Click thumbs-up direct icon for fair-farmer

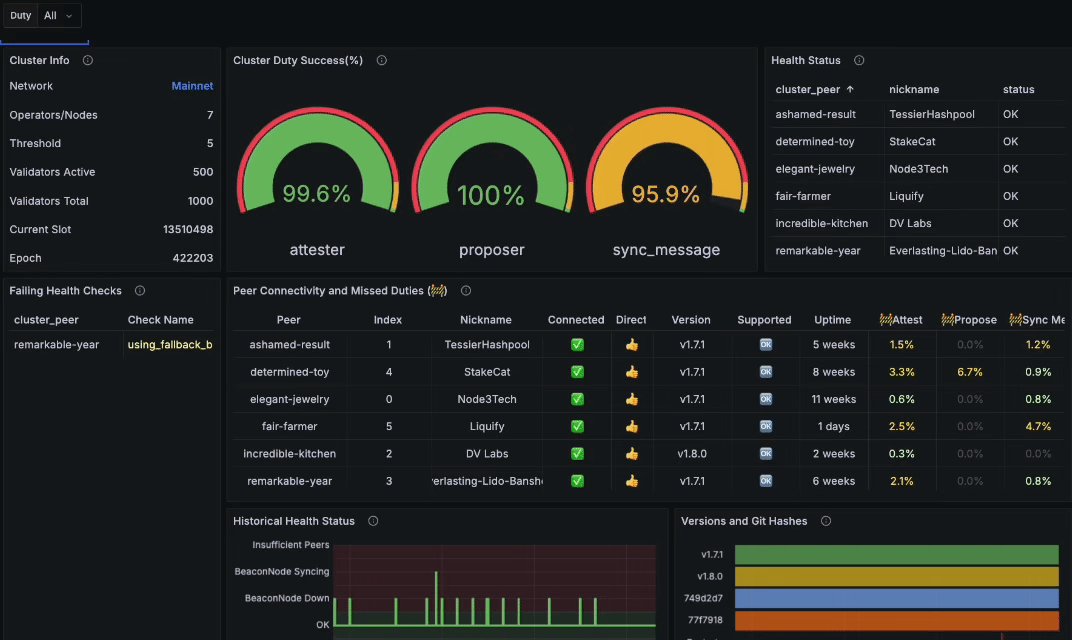point(632,427)
